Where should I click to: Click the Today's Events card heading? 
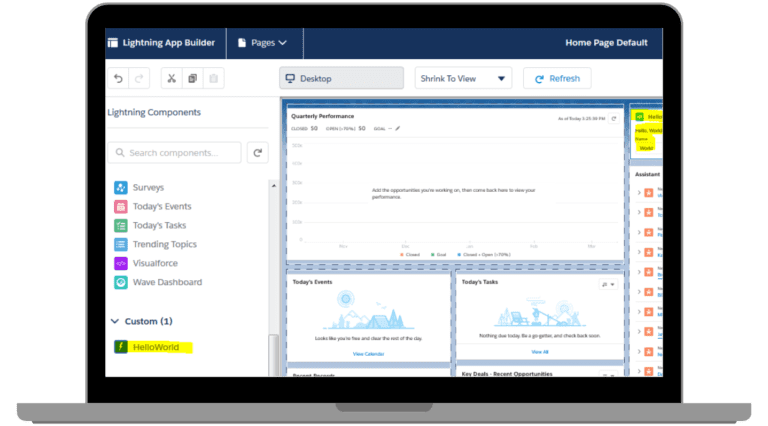coord(312,282)
